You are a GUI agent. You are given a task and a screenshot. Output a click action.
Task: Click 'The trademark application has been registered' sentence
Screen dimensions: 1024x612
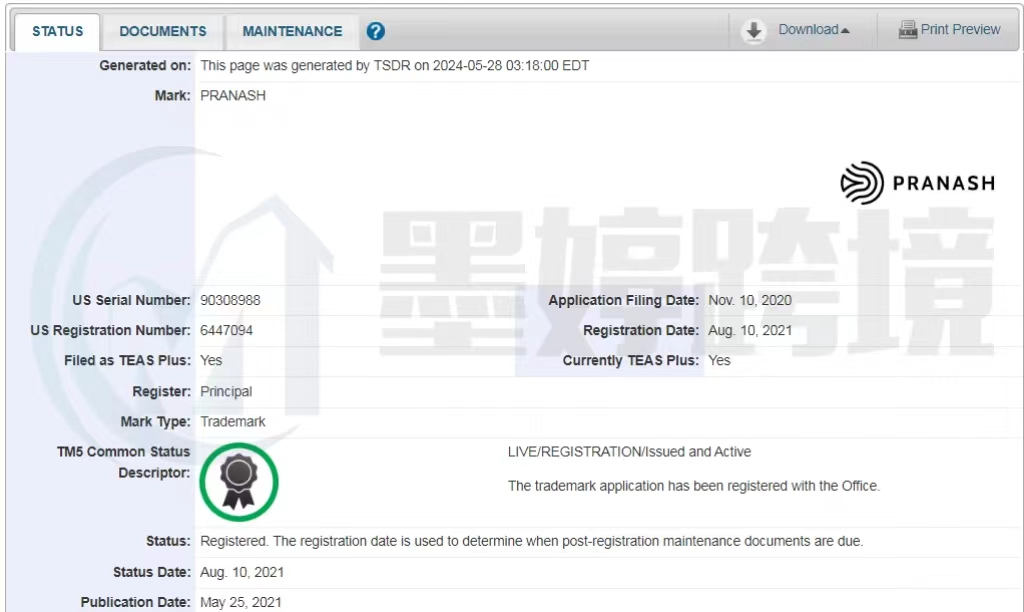694,486
